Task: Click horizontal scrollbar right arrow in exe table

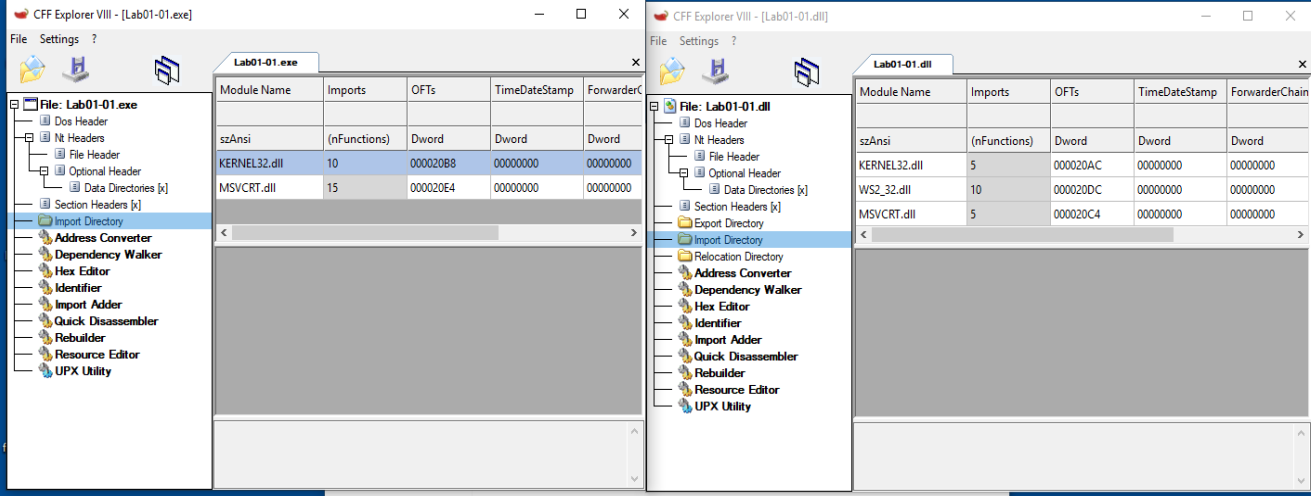Action: coord(634,232)
